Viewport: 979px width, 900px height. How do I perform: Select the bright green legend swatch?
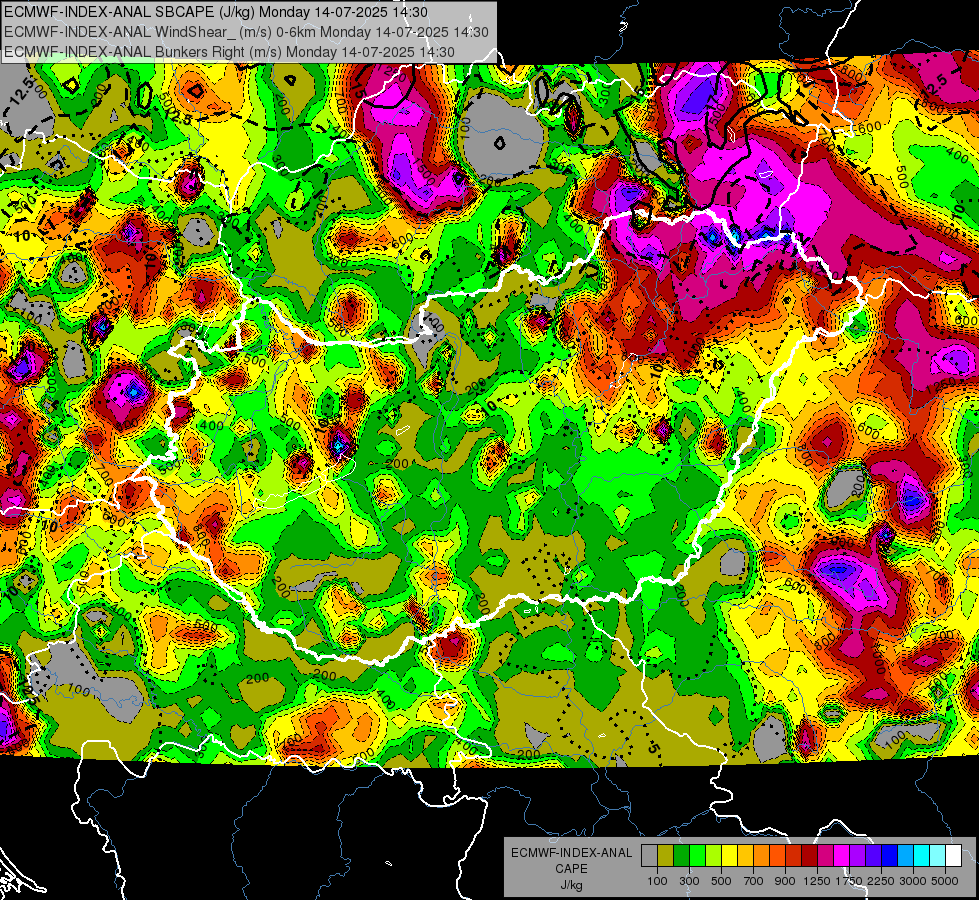(697, 856)
